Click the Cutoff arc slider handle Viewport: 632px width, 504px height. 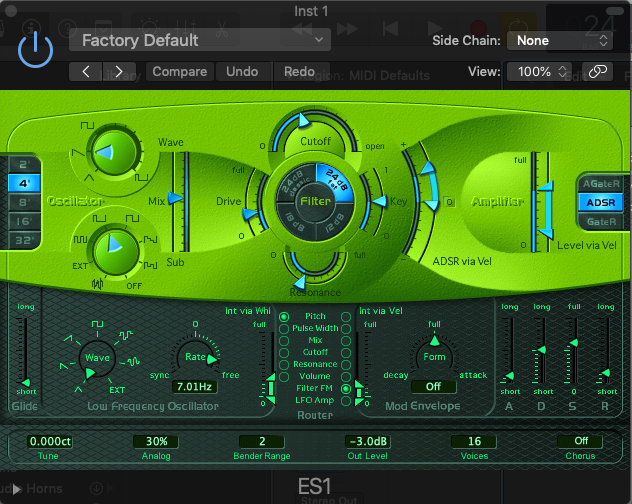pos(303,120)
